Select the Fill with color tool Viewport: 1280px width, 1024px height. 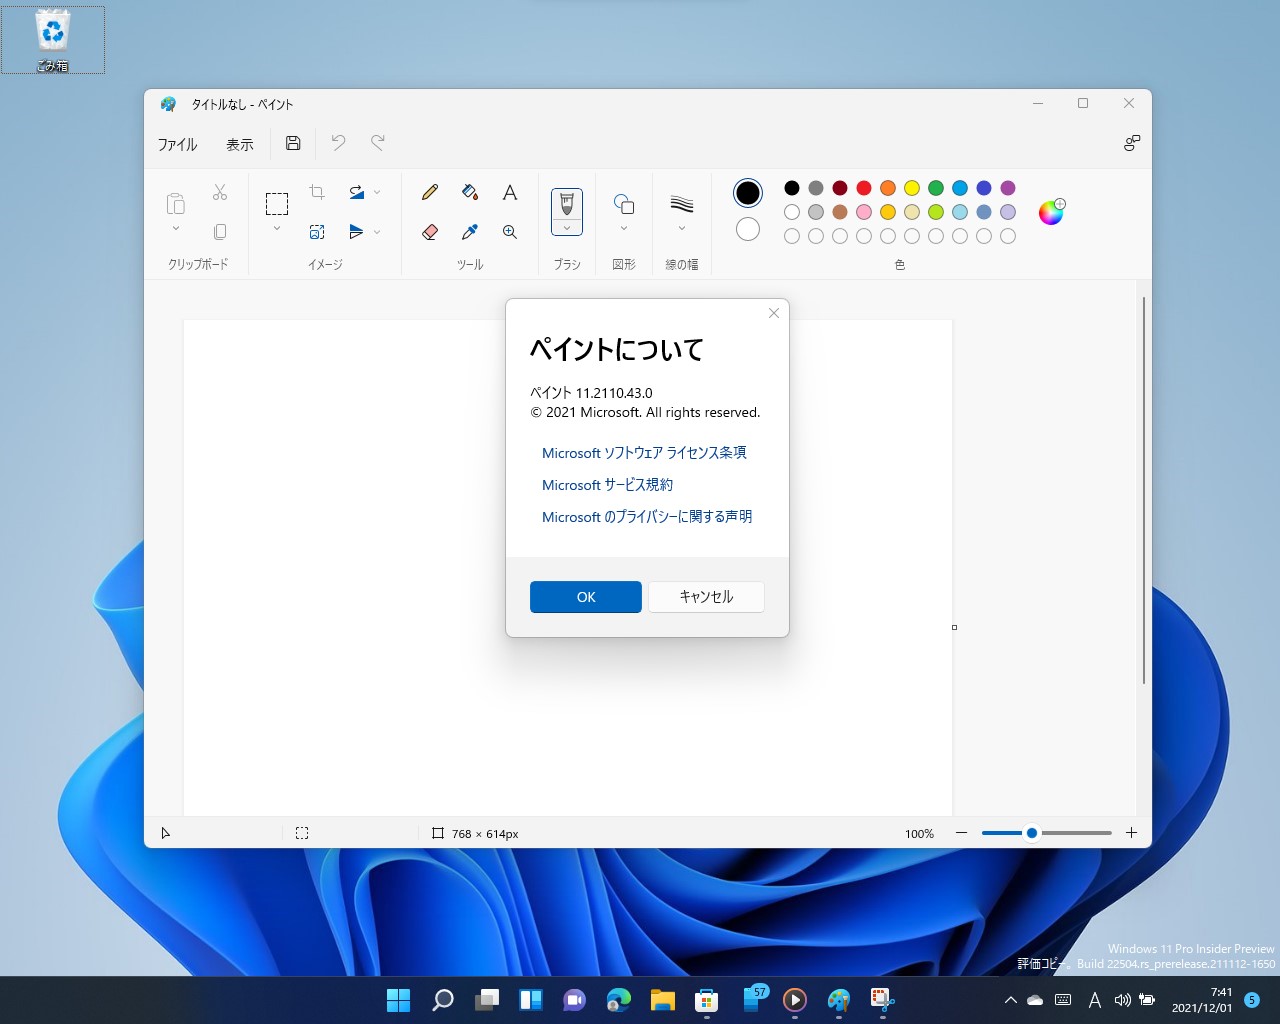tap(470, 192)
